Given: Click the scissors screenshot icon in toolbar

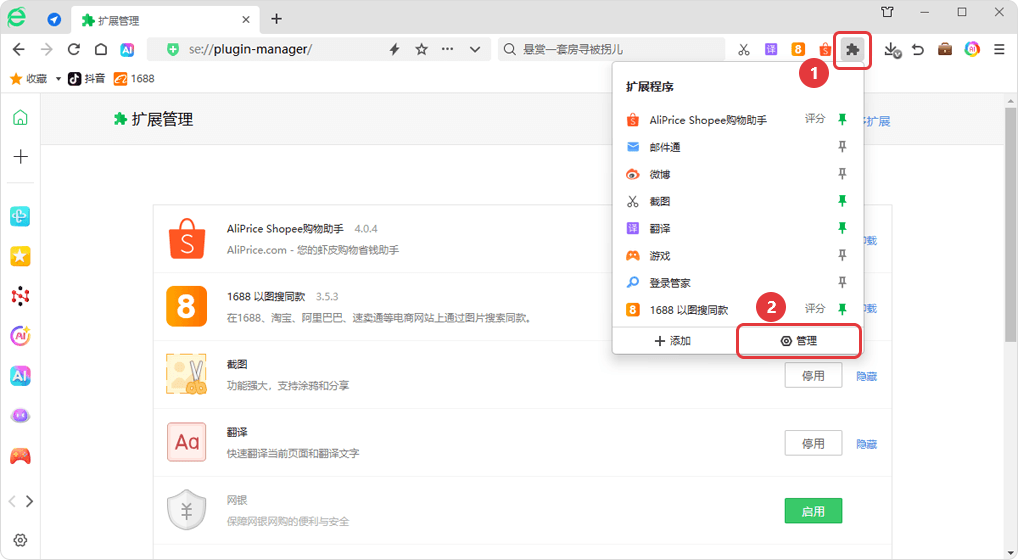Looking at the screenshot, I should [x=744, y=49].
